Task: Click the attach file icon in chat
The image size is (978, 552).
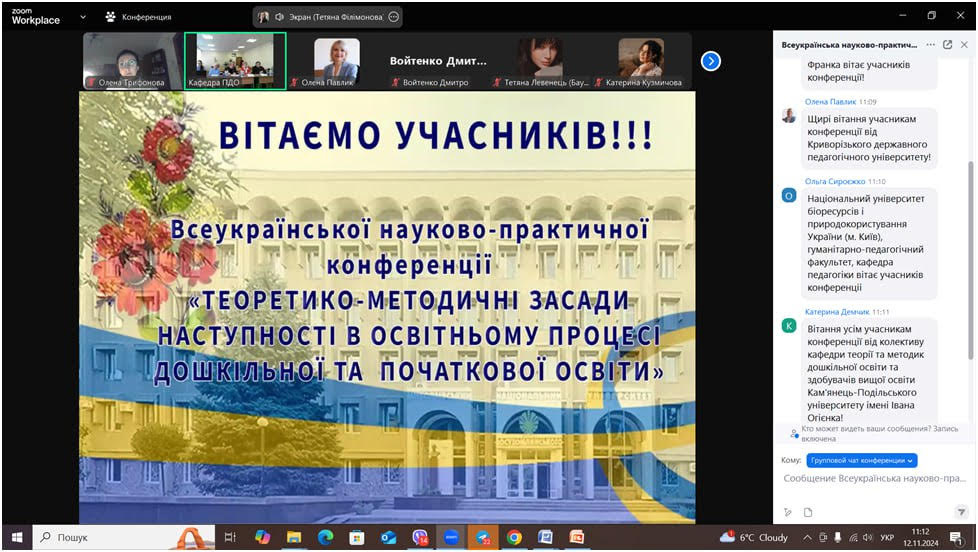Action: [x=808, y=512]
